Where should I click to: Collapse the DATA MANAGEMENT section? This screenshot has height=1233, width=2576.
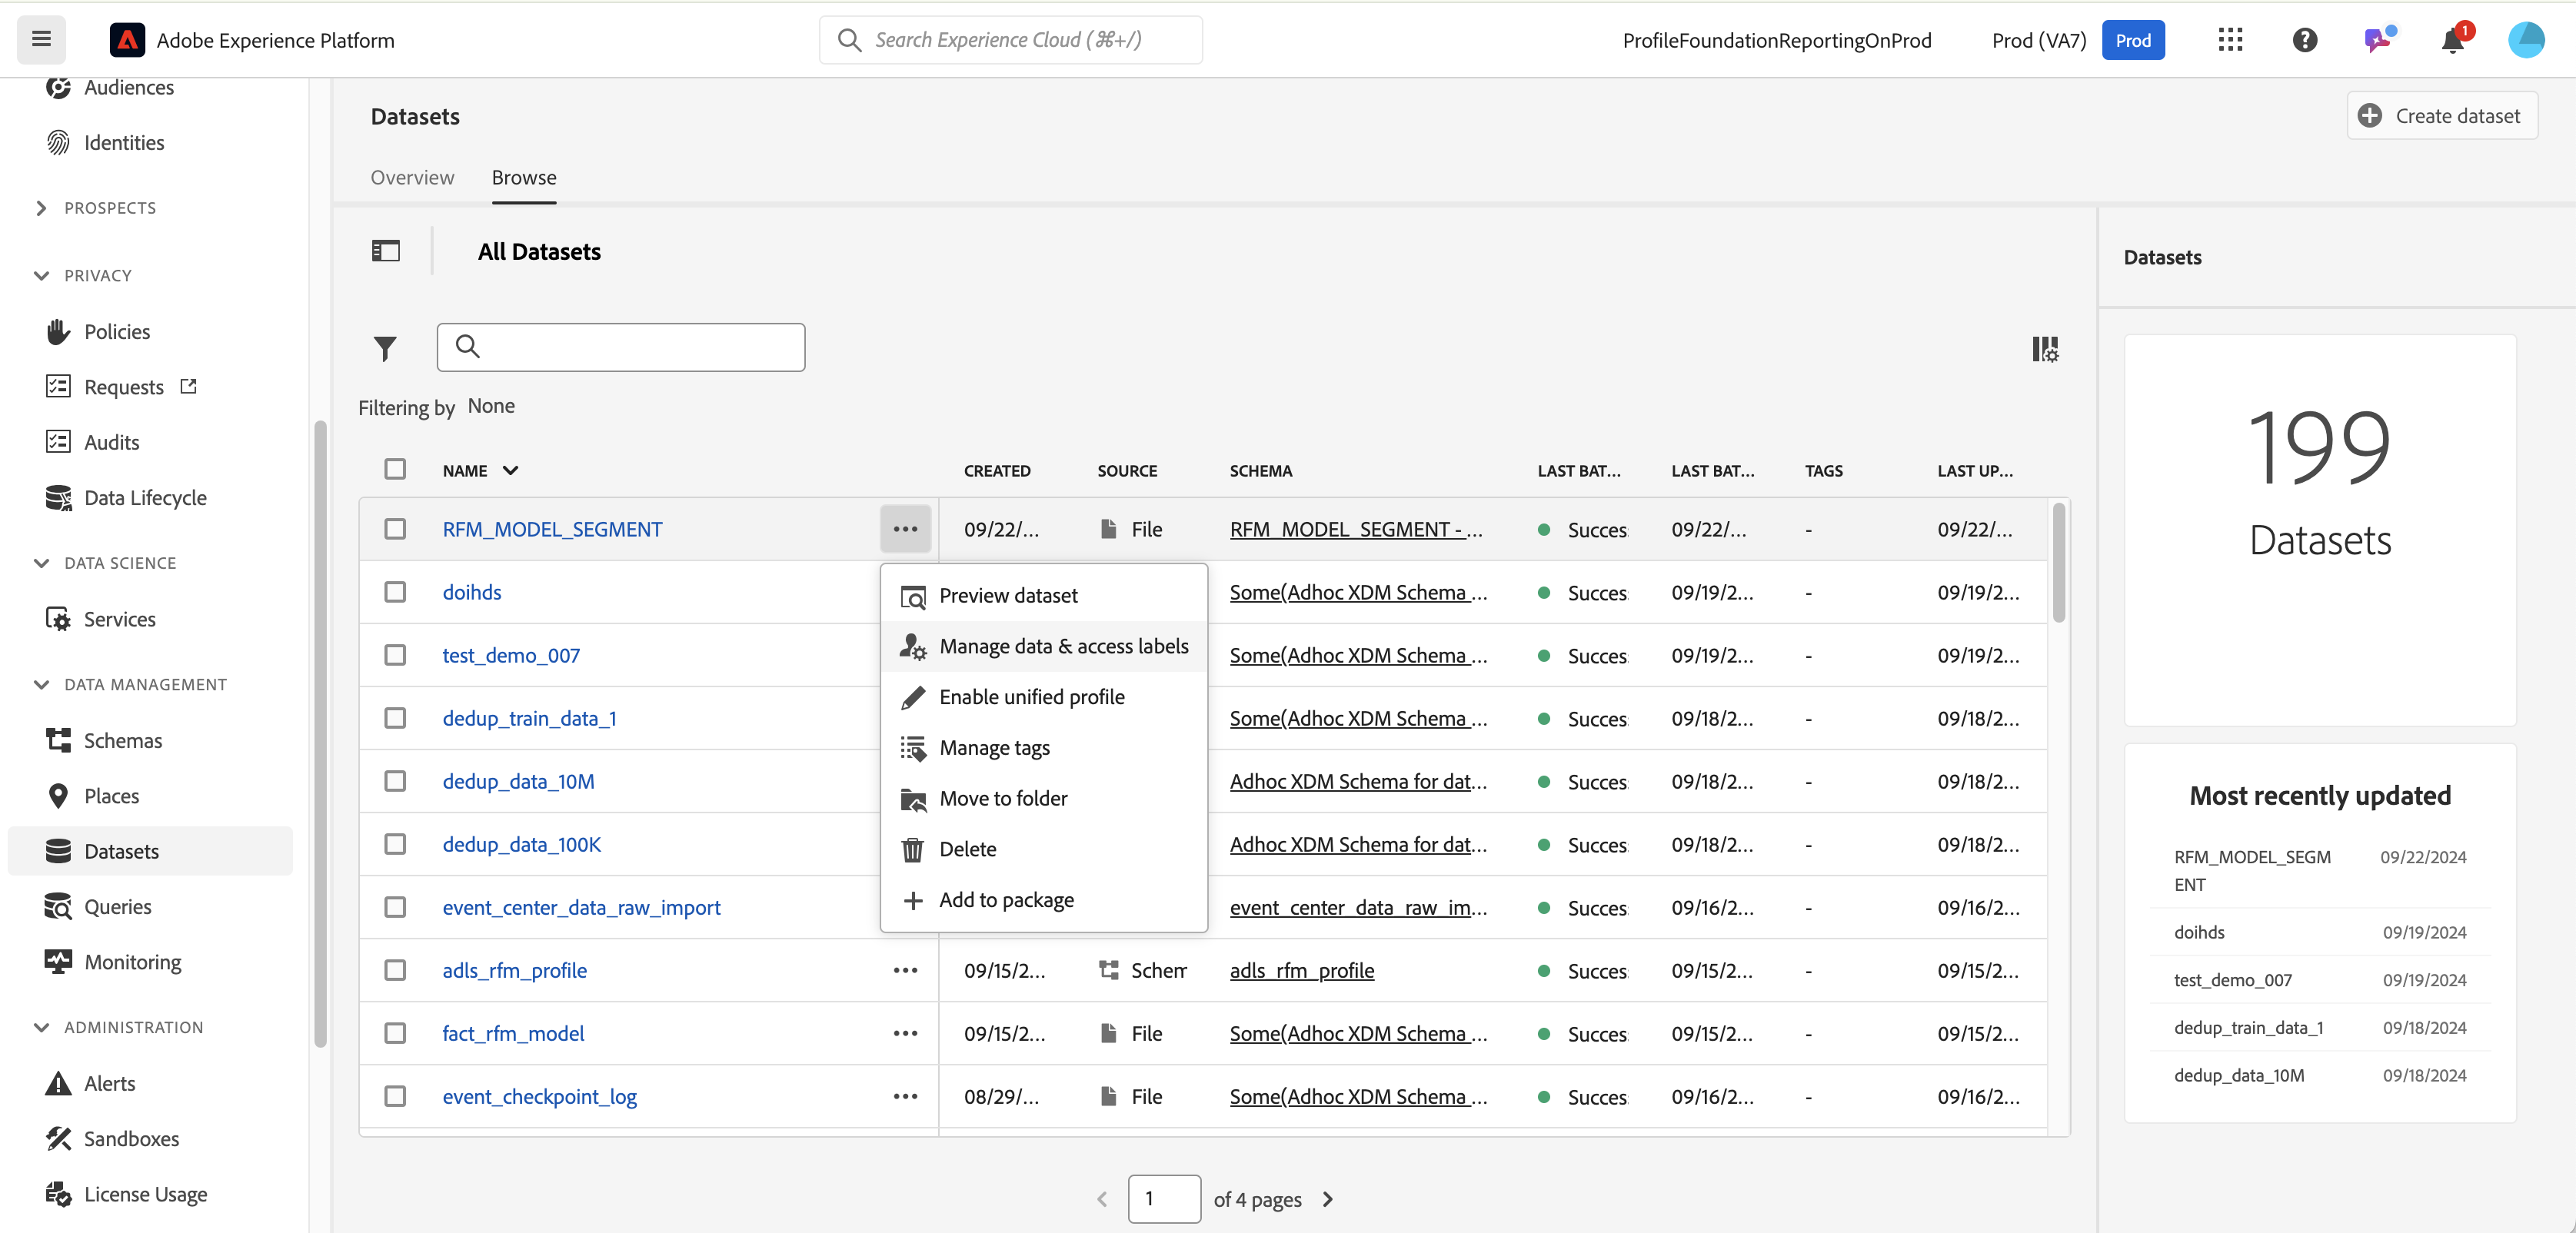41,685
